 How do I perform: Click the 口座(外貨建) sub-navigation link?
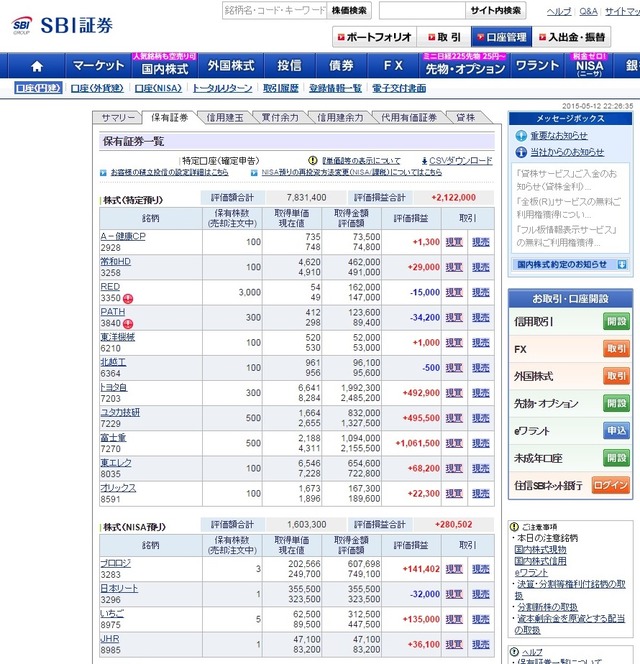coord(97,88)
